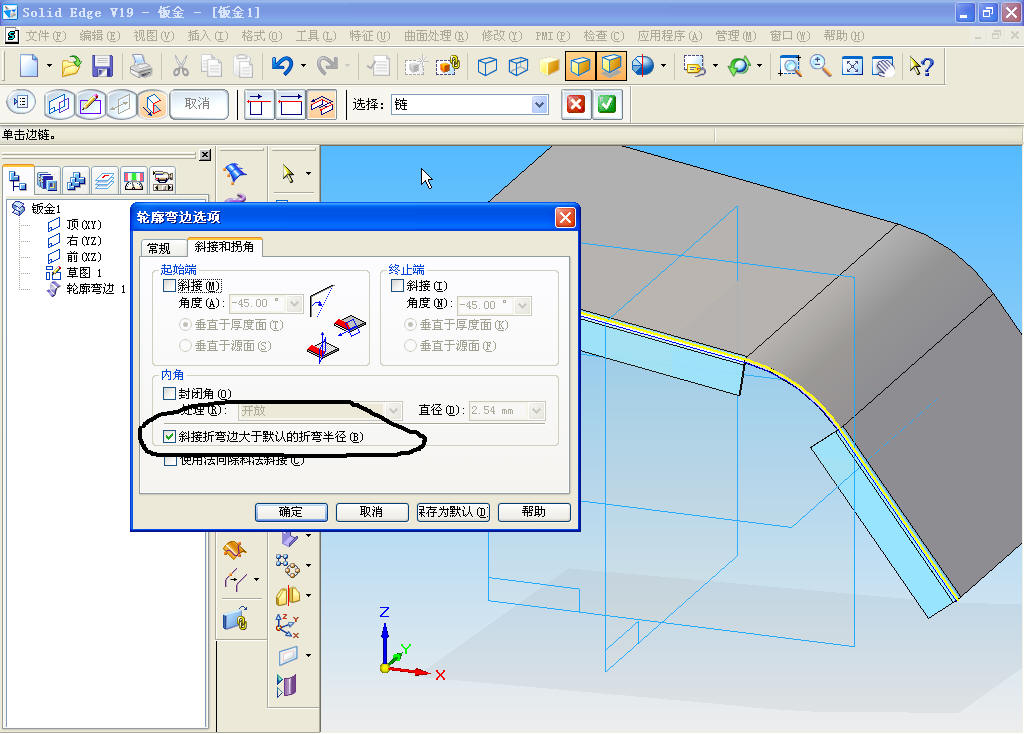Enable start end 斜接(M) checkbox
The height and width of the screenshot is (734, 1024).
click(170, 285)
